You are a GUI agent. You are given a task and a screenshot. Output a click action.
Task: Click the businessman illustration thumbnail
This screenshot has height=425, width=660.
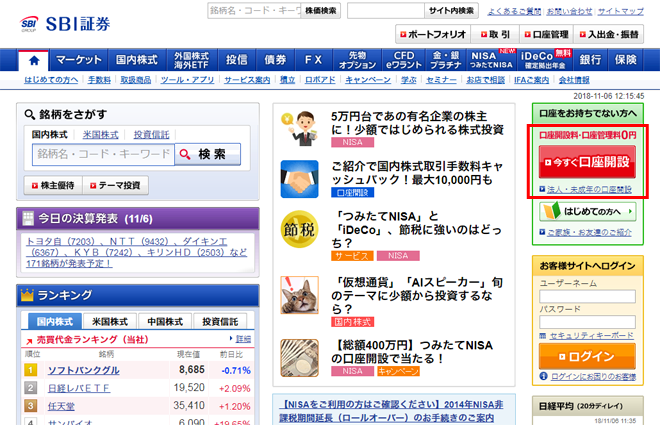(299, 129)
